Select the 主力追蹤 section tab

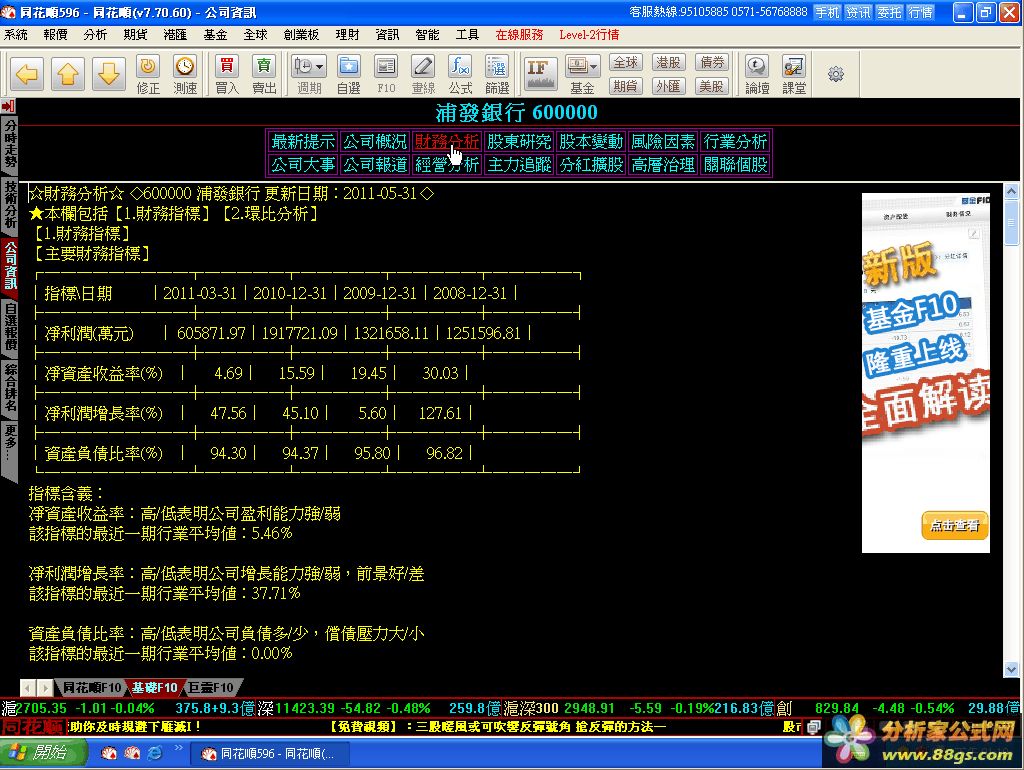(x=519, y=165)
